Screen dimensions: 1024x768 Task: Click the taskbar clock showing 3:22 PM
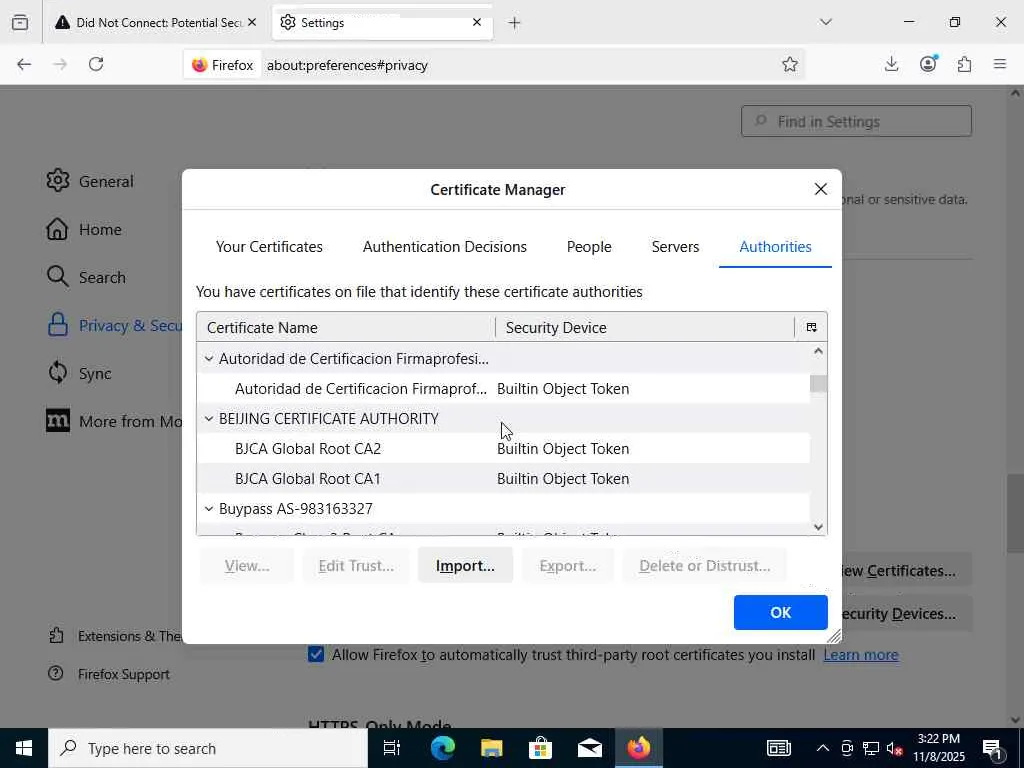pos(938,748)
